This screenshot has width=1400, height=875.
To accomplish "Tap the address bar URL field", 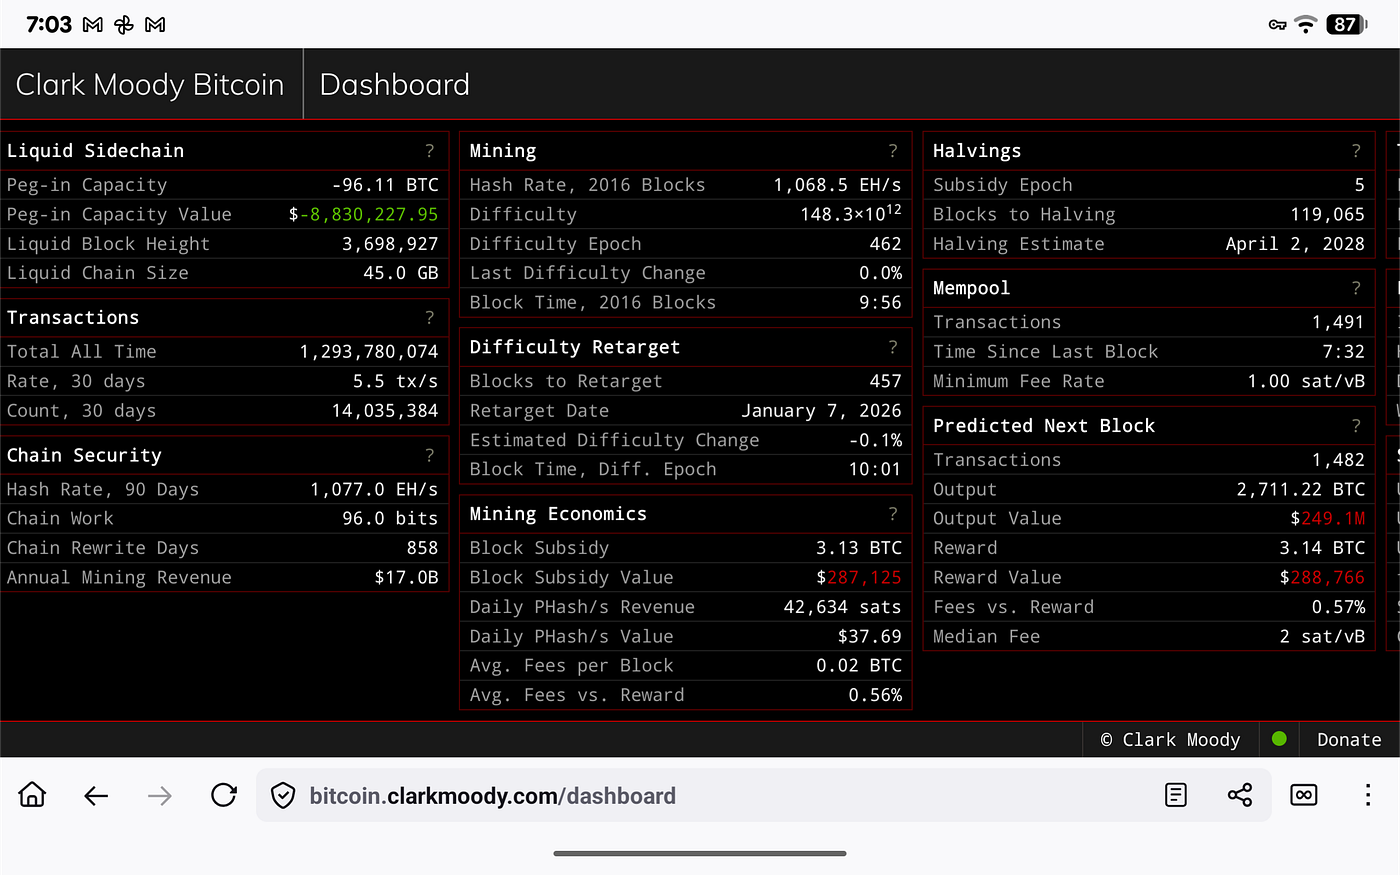I will pos(764,796).
